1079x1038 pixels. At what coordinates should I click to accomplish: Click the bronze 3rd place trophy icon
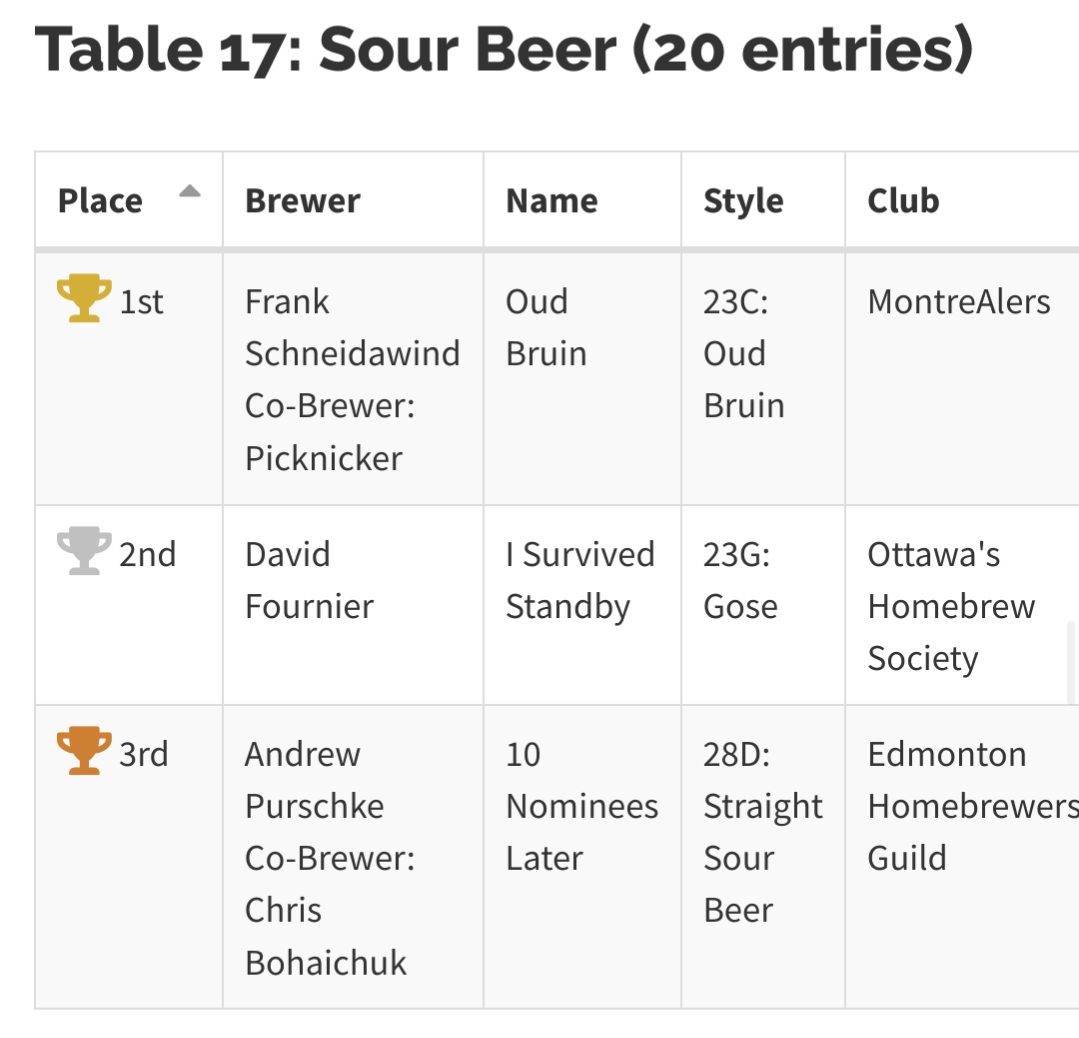coord(84,753)
